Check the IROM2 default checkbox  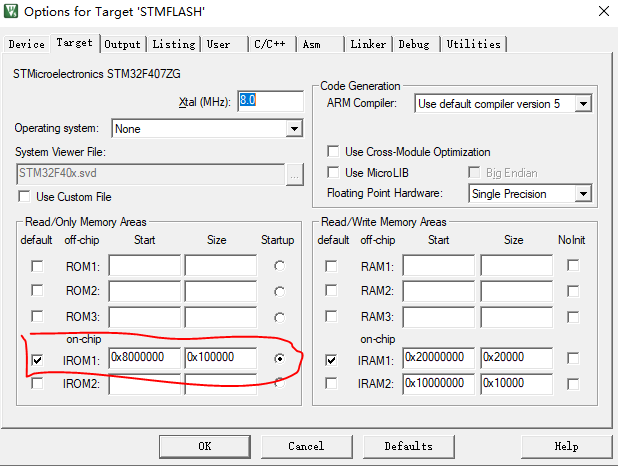[37, 383]
